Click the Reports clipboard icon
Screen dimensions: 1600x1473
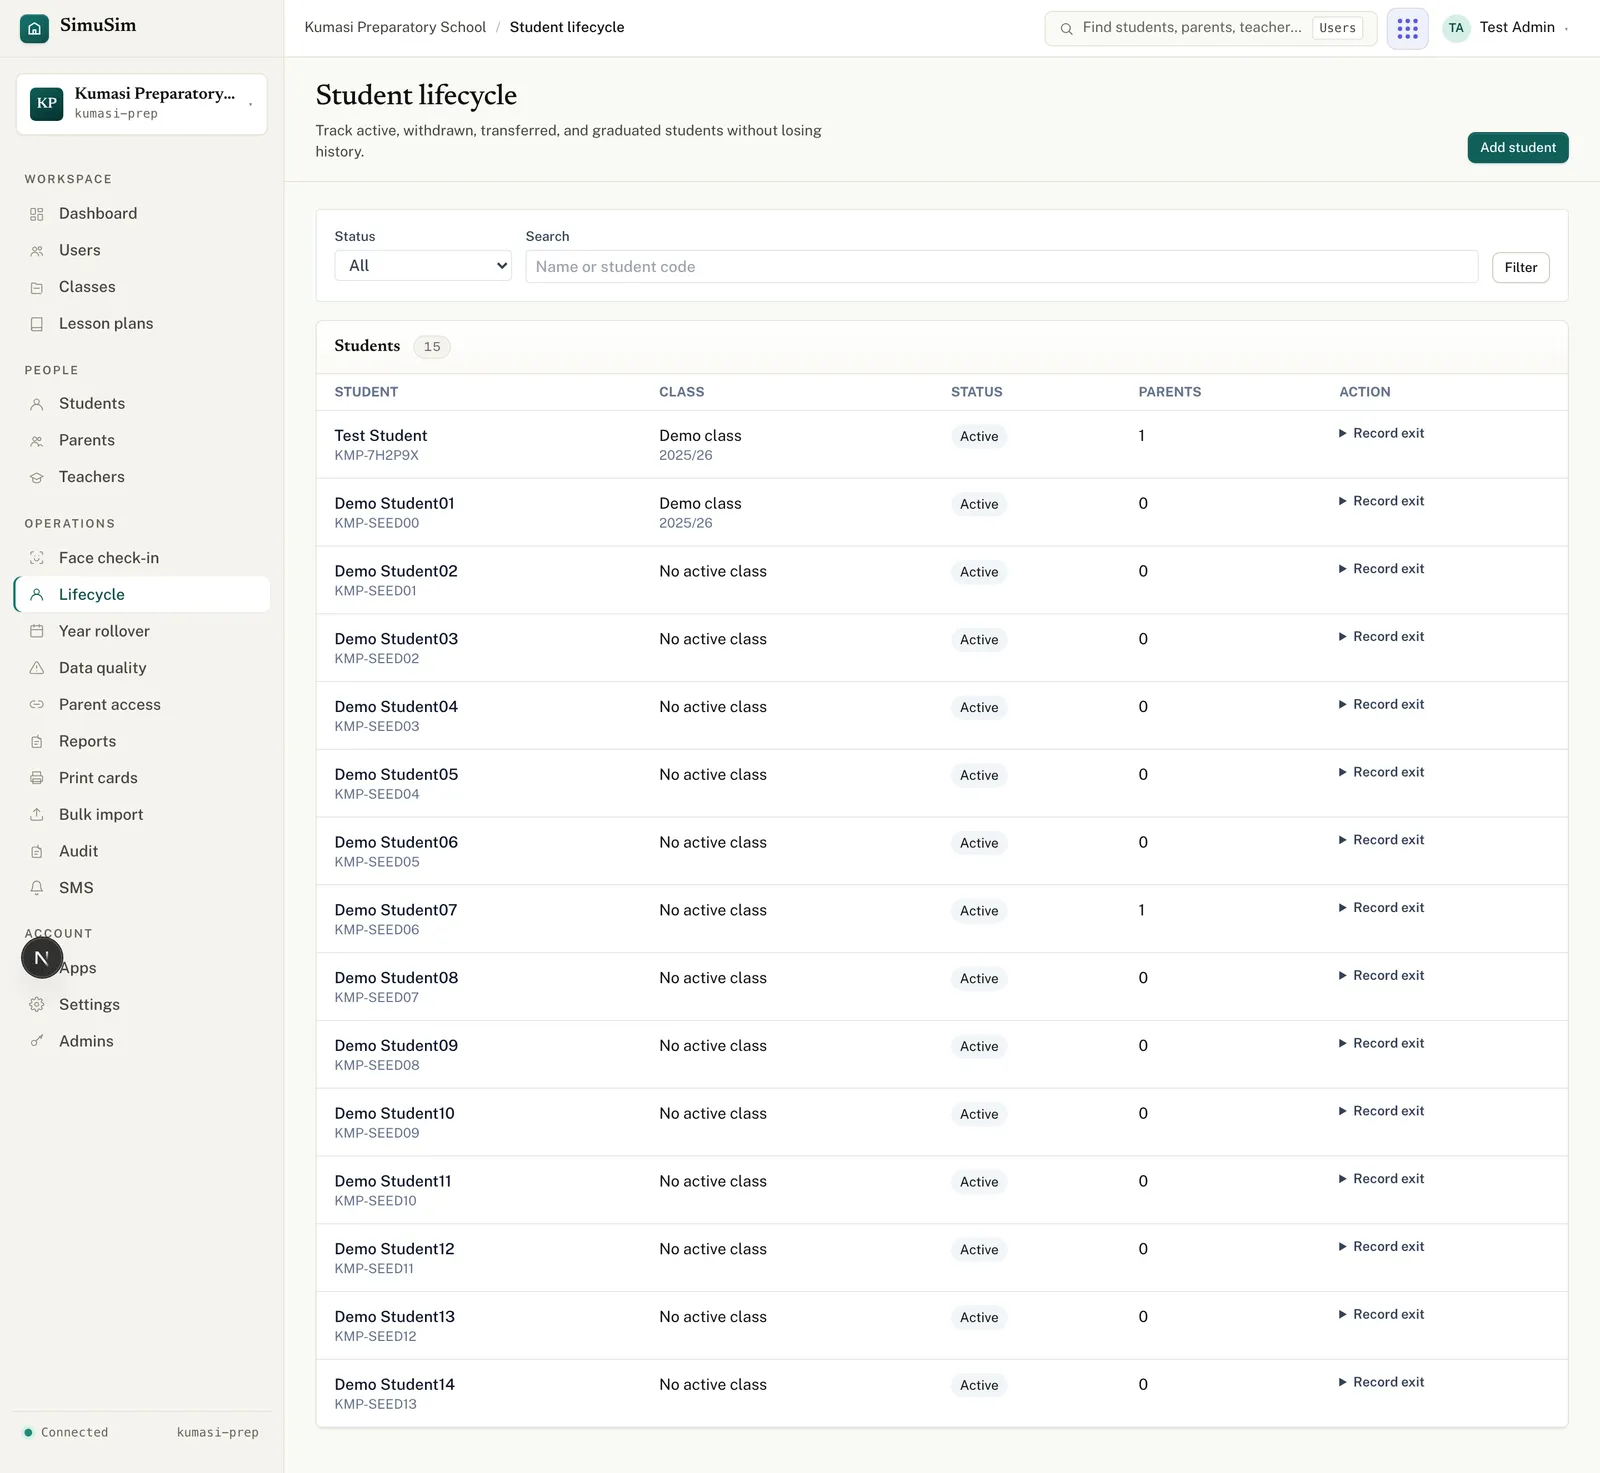37,742
